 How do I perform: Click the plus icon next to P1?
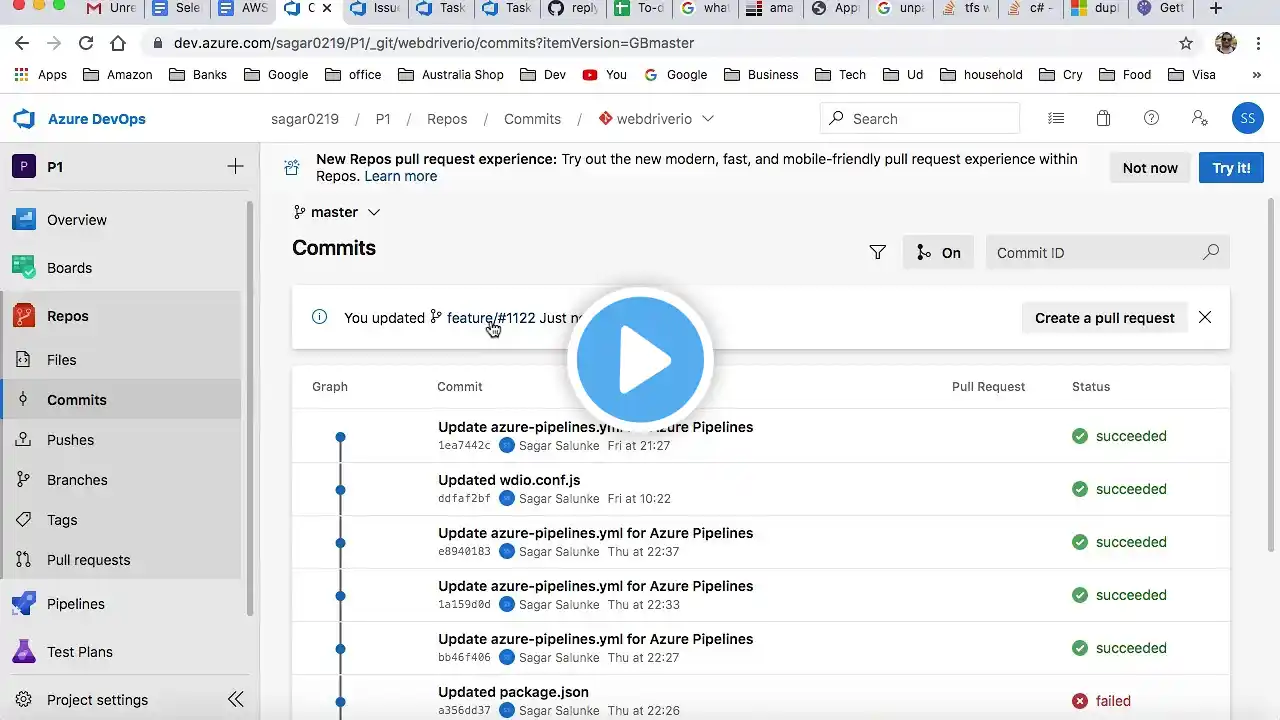pos(235,166)
